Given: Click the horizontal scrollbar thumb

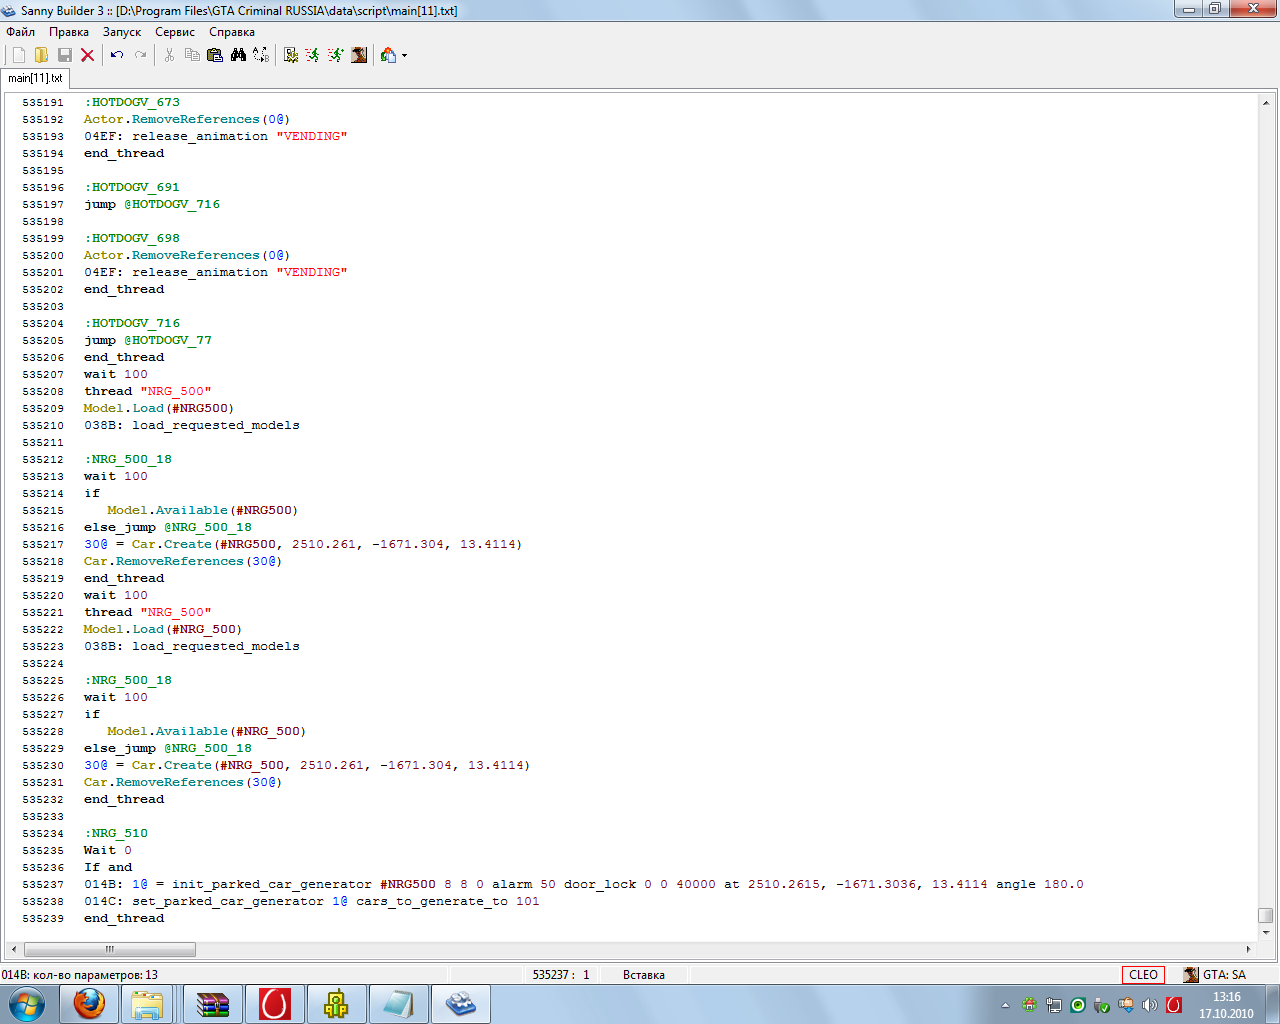Looking at the screenshot, I should click(109, 949).
